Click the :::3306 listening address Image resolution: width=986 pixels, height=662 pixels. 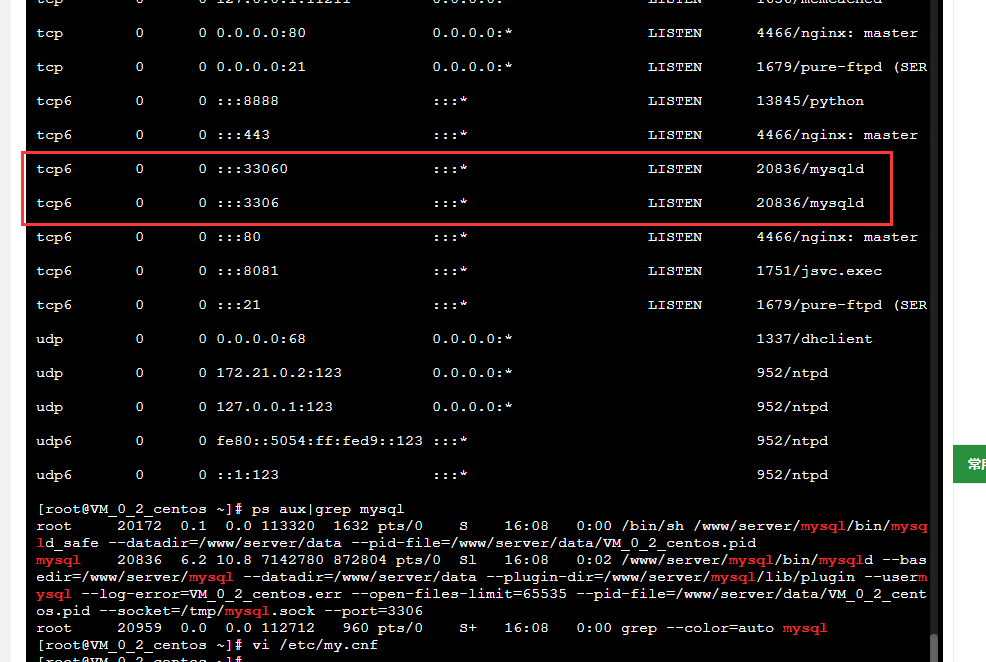248,202
